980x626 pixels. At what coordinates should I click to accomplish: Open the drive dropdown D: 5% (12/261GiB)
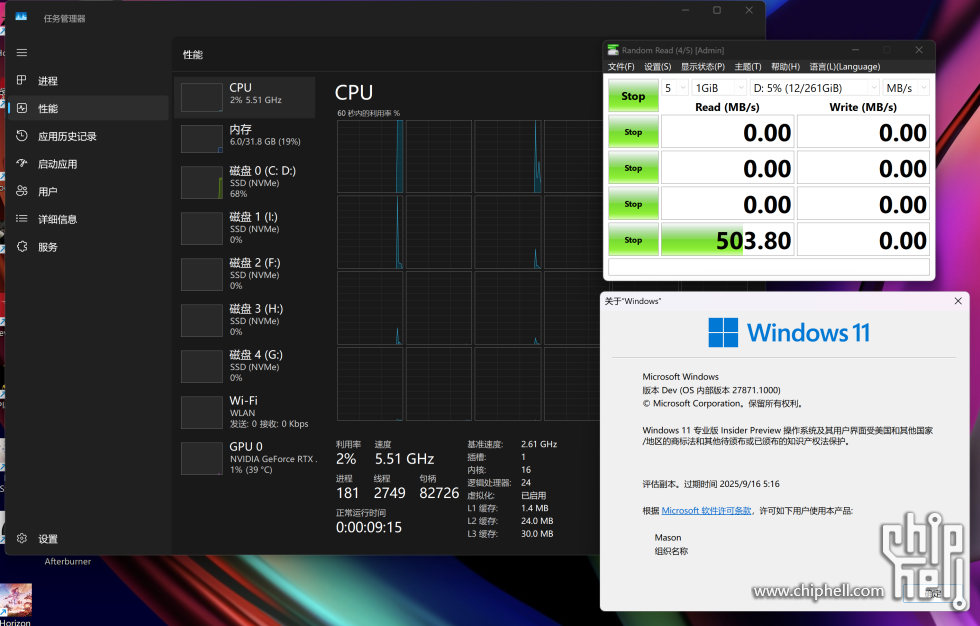coord(814,88)
